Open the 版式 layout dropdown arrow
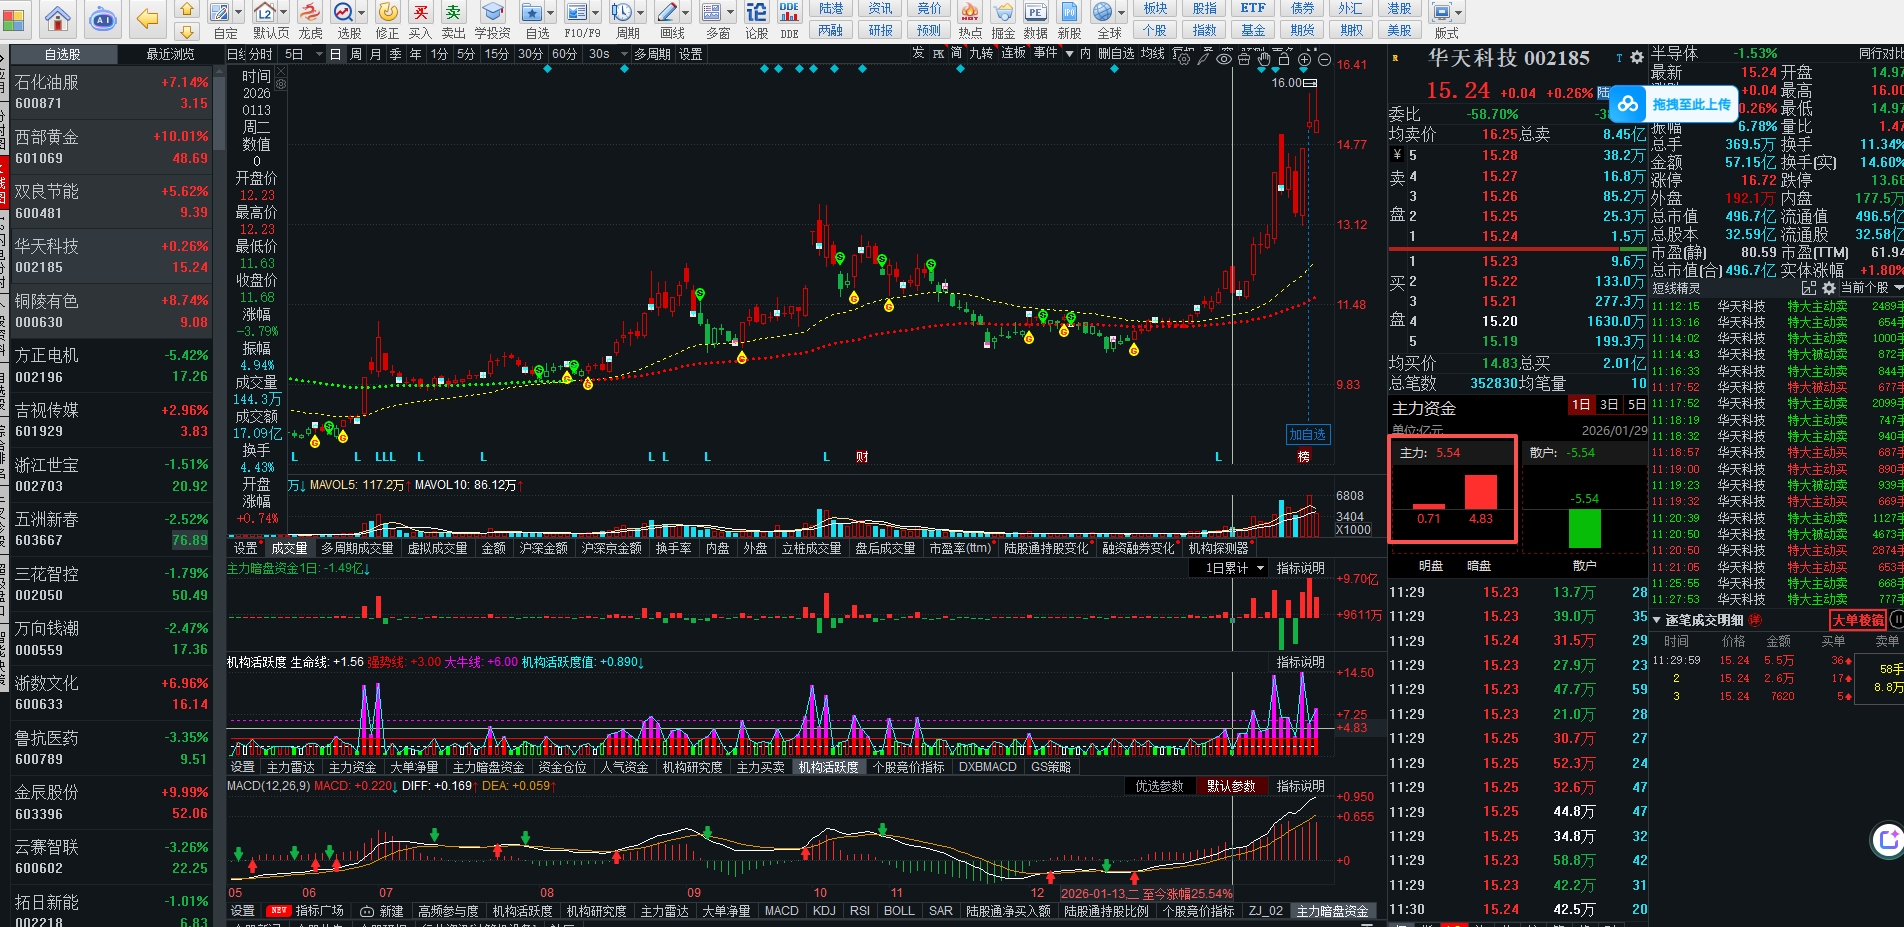This screenshot has height=927, width=1904. click(x=1459, y=13)
